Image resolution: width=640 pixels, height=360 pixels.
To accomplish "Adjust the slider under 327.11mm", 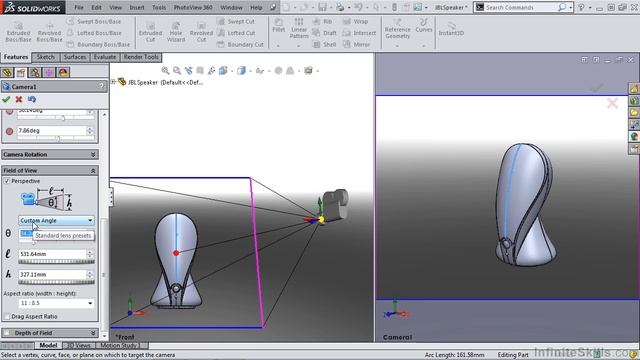I will coord(56,282).
